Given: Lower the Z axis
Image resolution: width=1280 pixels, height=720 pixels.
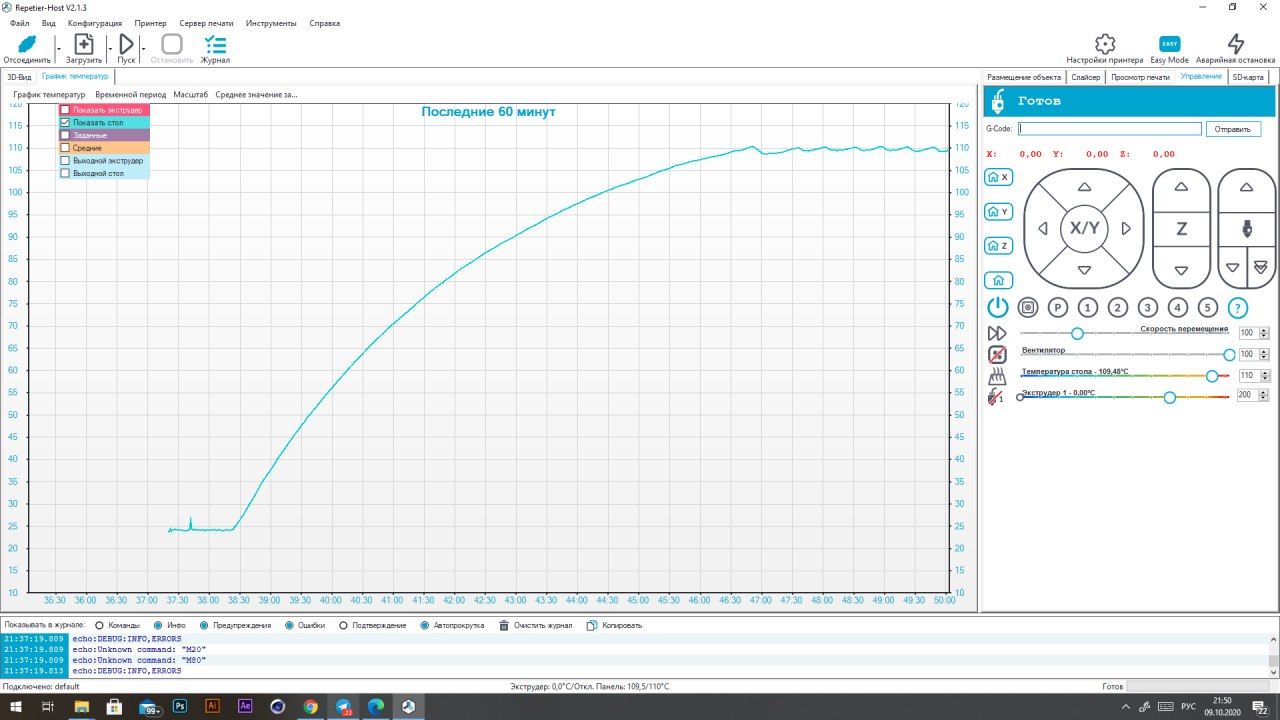Looking at the screenshot, I should (1181, 271).
